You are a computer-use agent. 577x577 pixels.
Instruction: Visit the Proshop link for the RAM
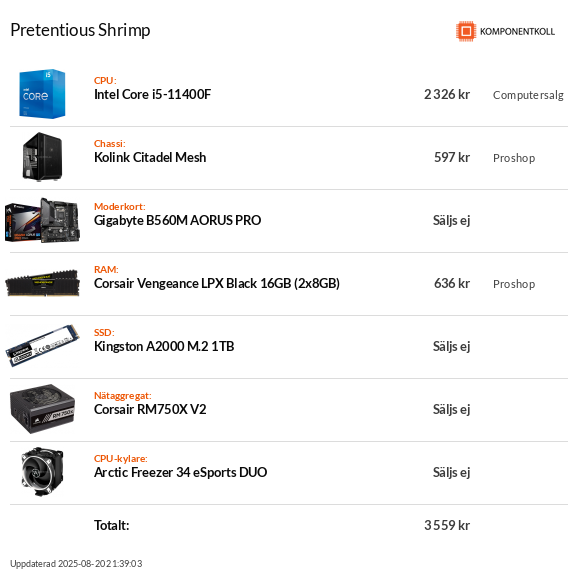[514, 284]
